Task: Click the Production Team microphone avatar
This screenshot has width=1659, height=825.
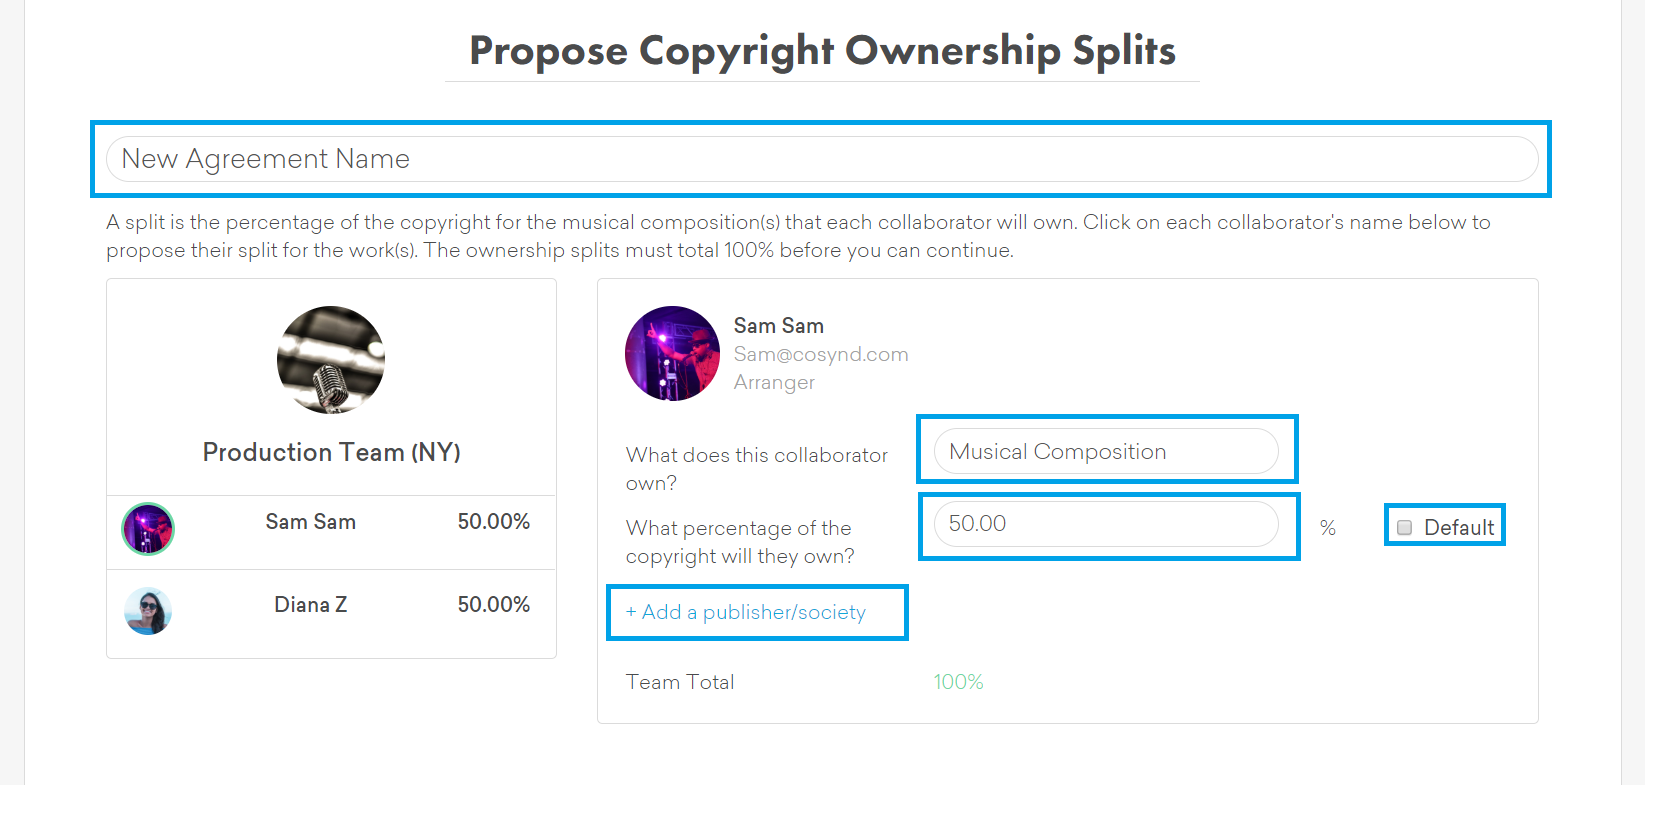Action: click(331, 360)
